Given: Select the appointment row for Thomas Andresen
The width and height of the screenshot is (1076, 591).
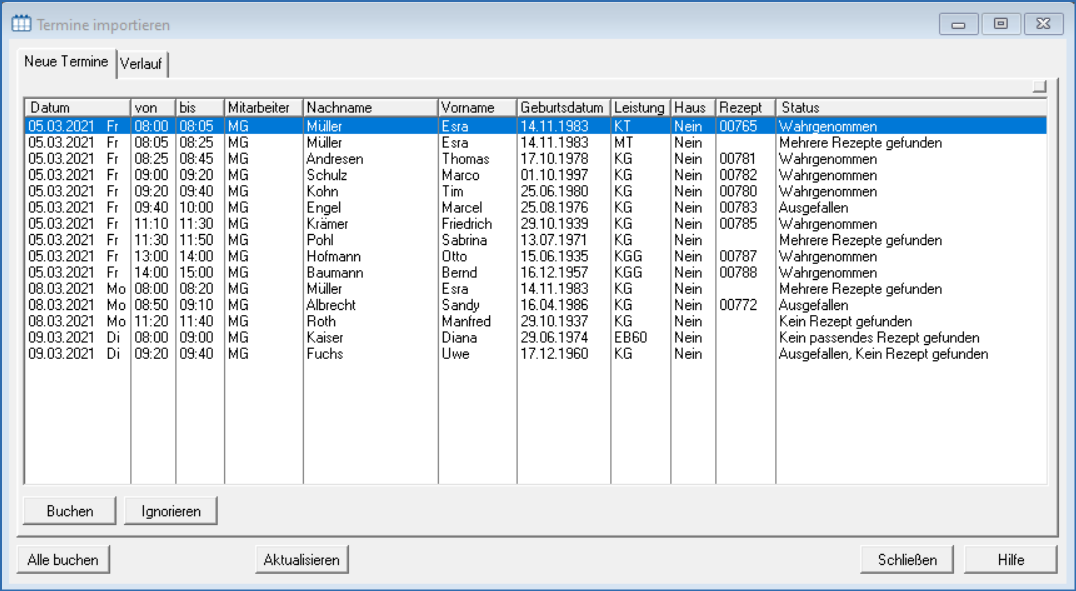Looking at the screenshot, I should point(400,158).
